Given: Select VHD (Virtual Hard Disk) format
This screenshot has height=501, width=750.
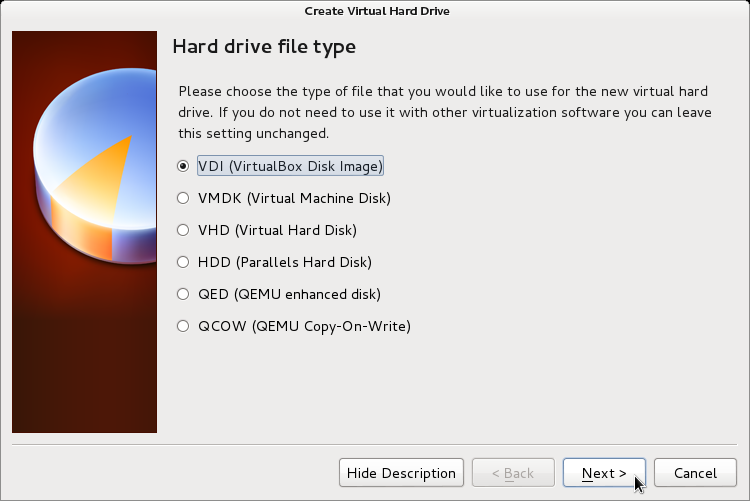Looking at the screenshot, I should (x=183, y=230).
